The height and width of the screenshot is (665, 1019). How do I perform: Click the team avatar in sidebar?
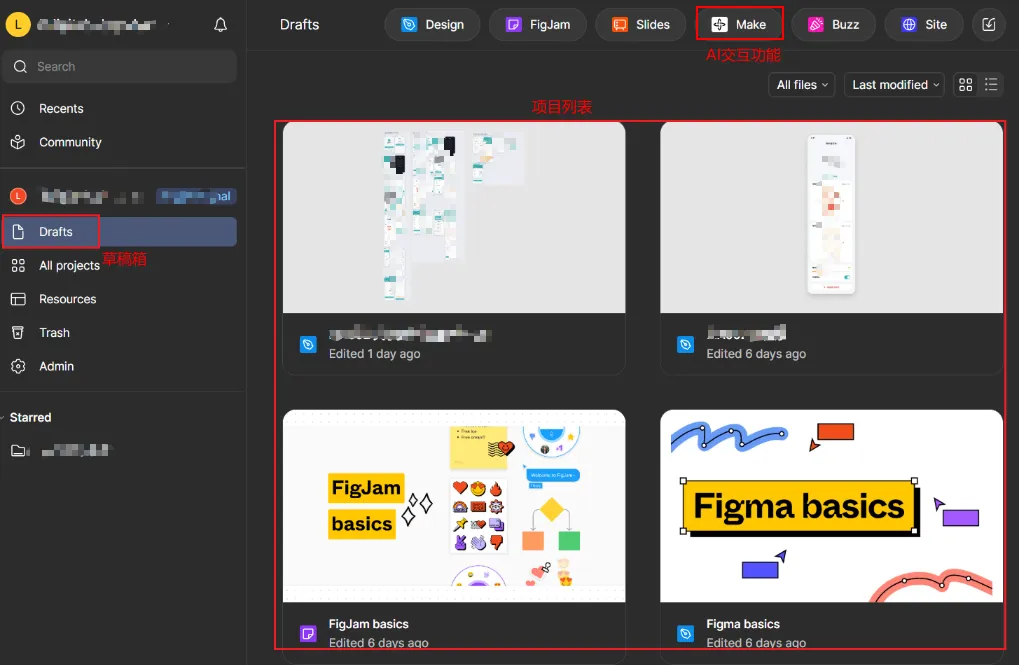click(x=18, y=196)
